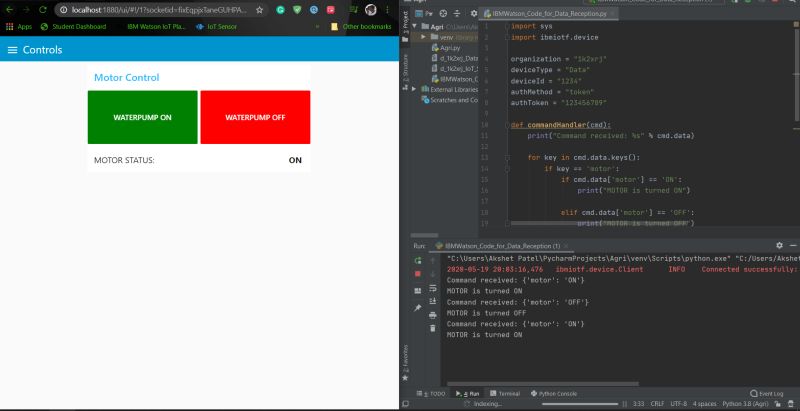
Task: Expand External Libraries node
Action: coord(414,89)
